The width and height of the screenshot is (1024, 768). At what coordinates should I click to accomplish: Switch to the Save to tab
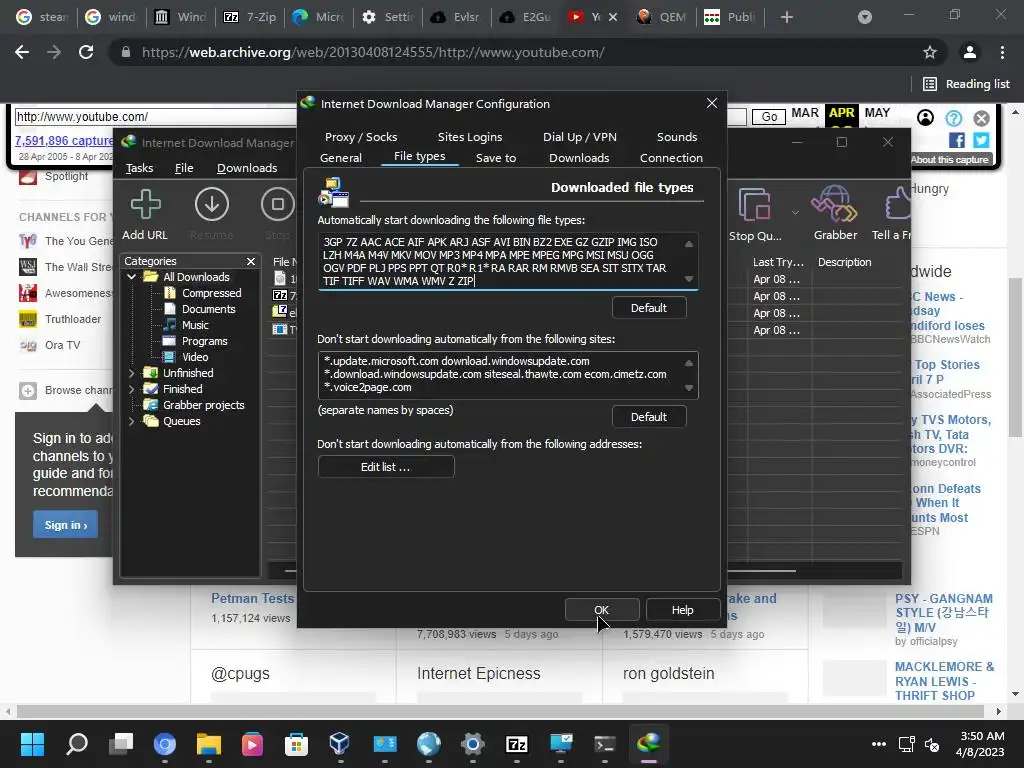[496, 158]
